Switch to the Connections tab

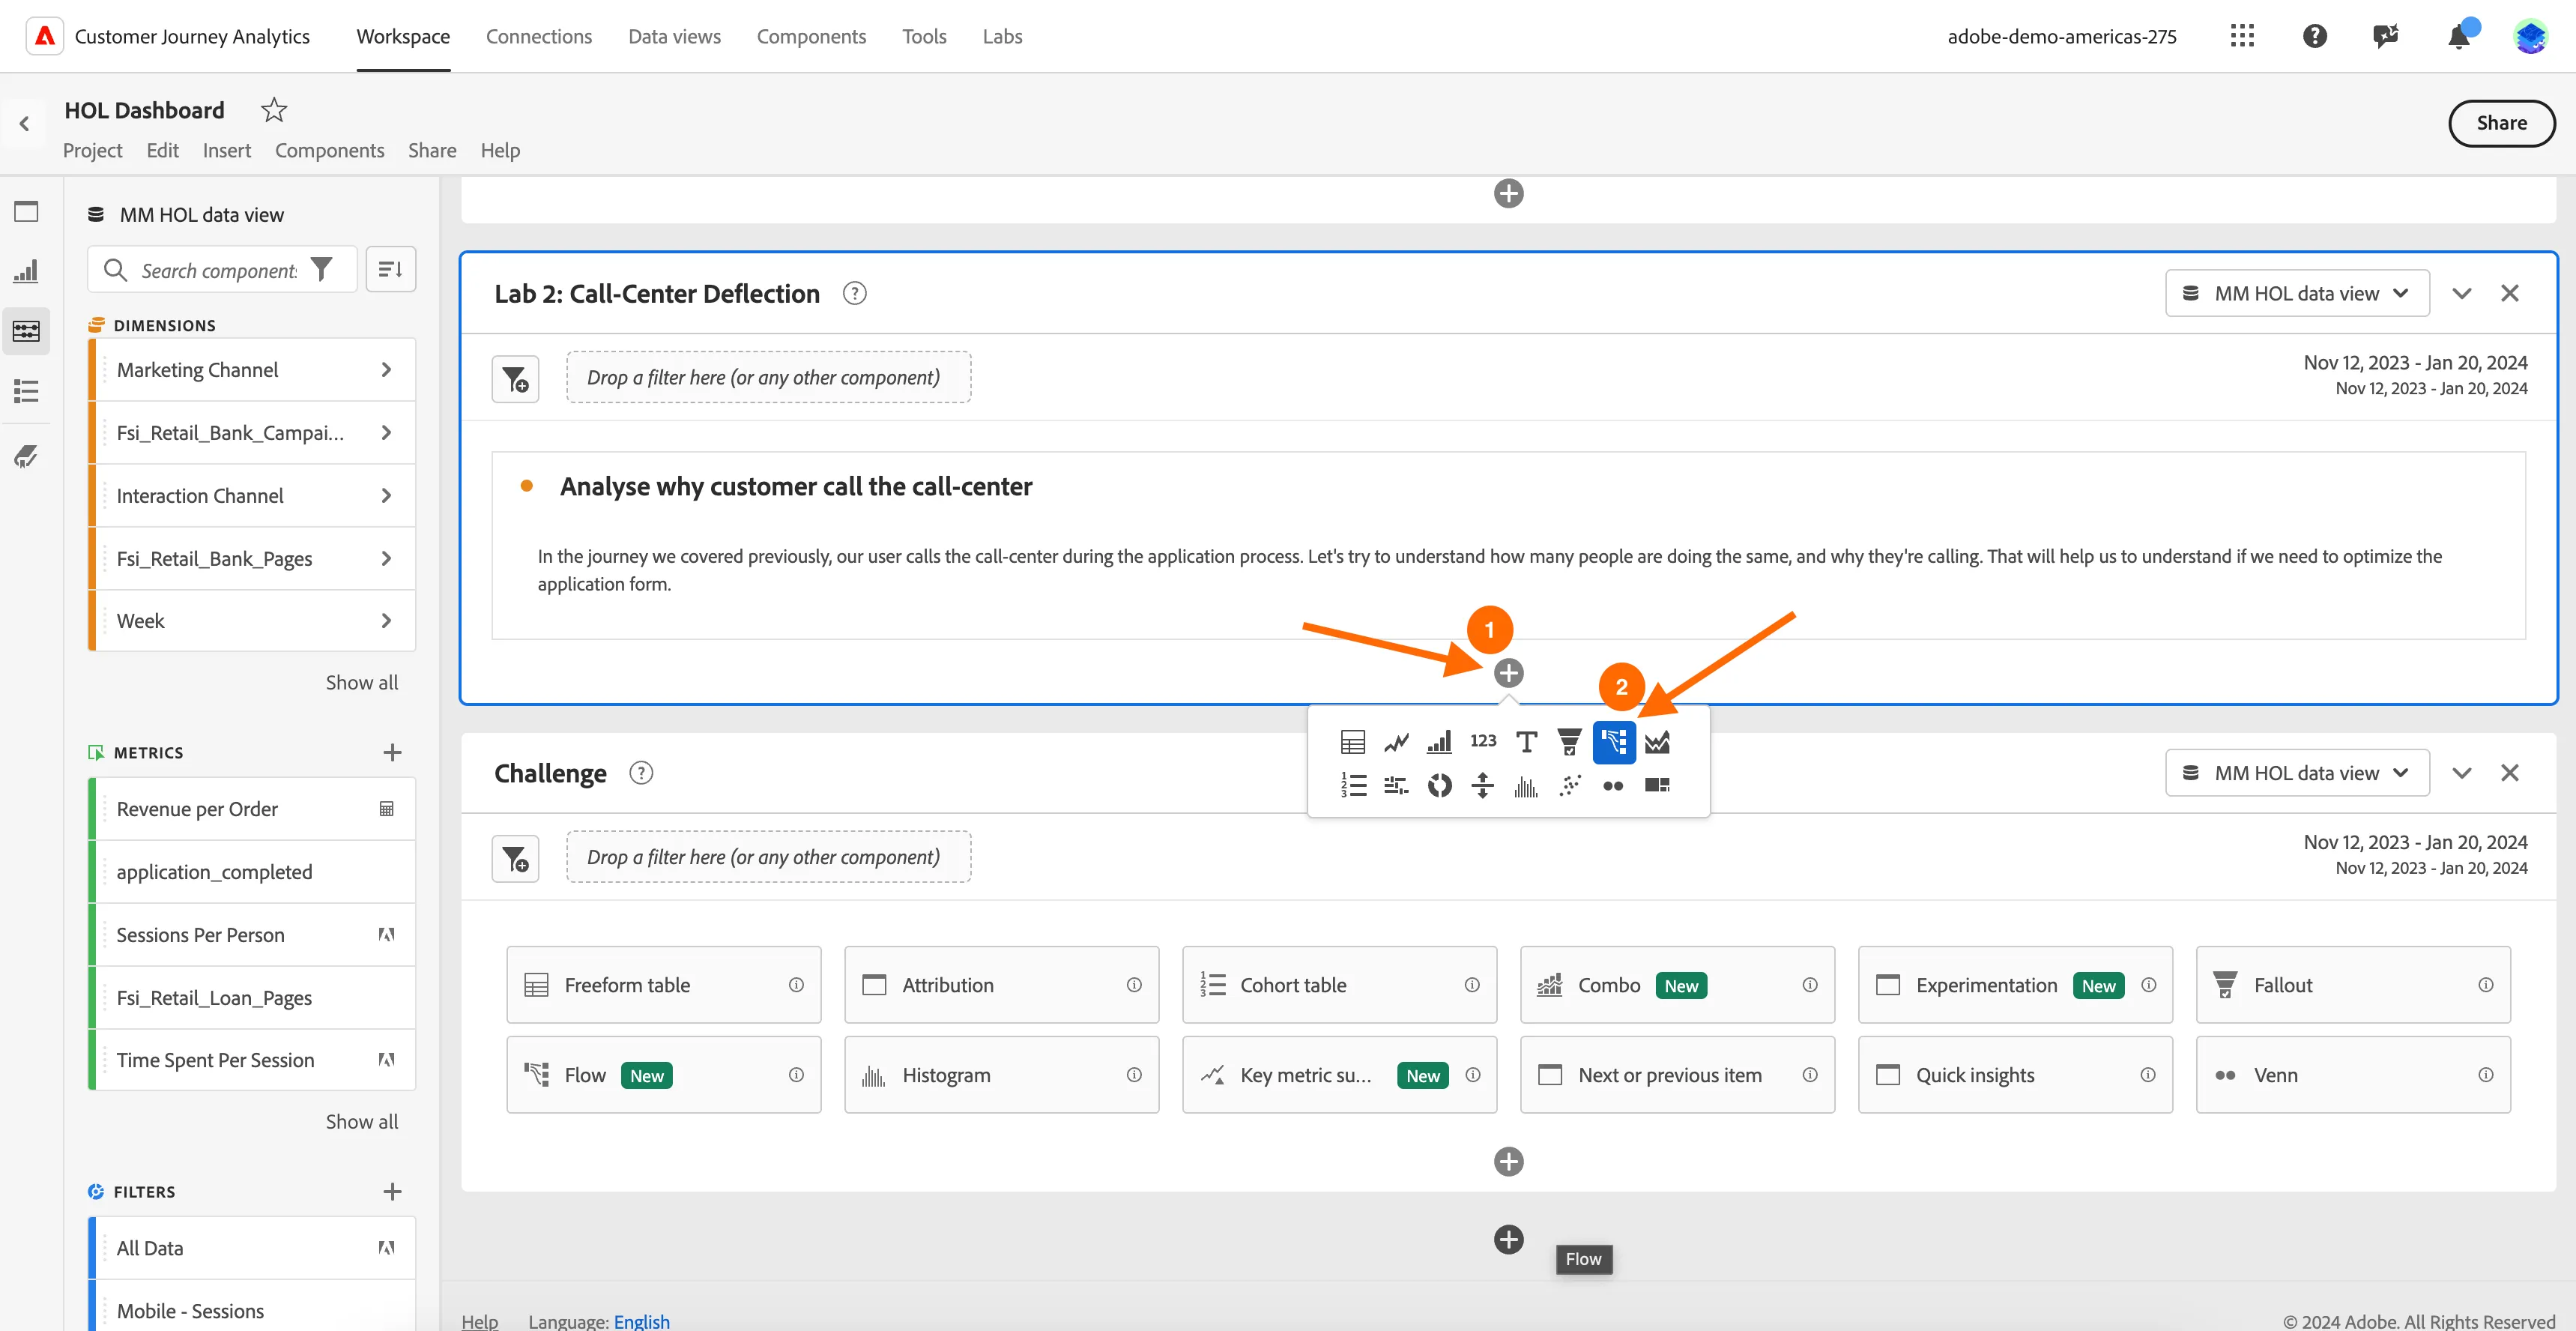[x=538, y=36]
